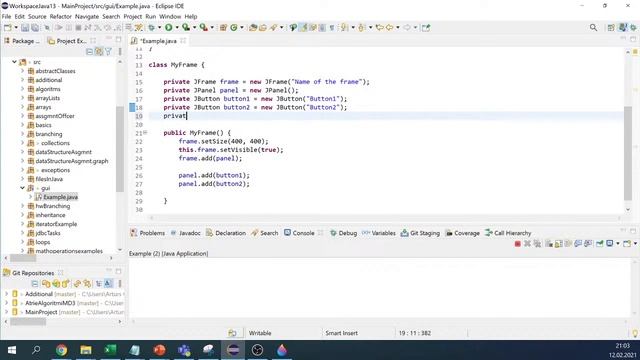
Task: Open the Run button dropdown arrow
Action: point(177,27)
